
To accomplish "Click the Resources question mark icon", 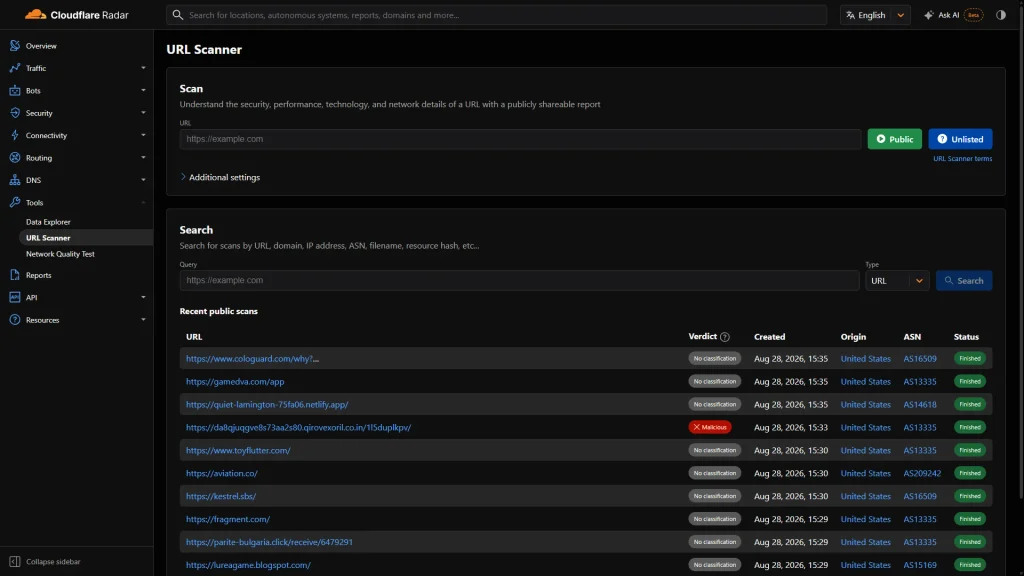I will point(15,320).
